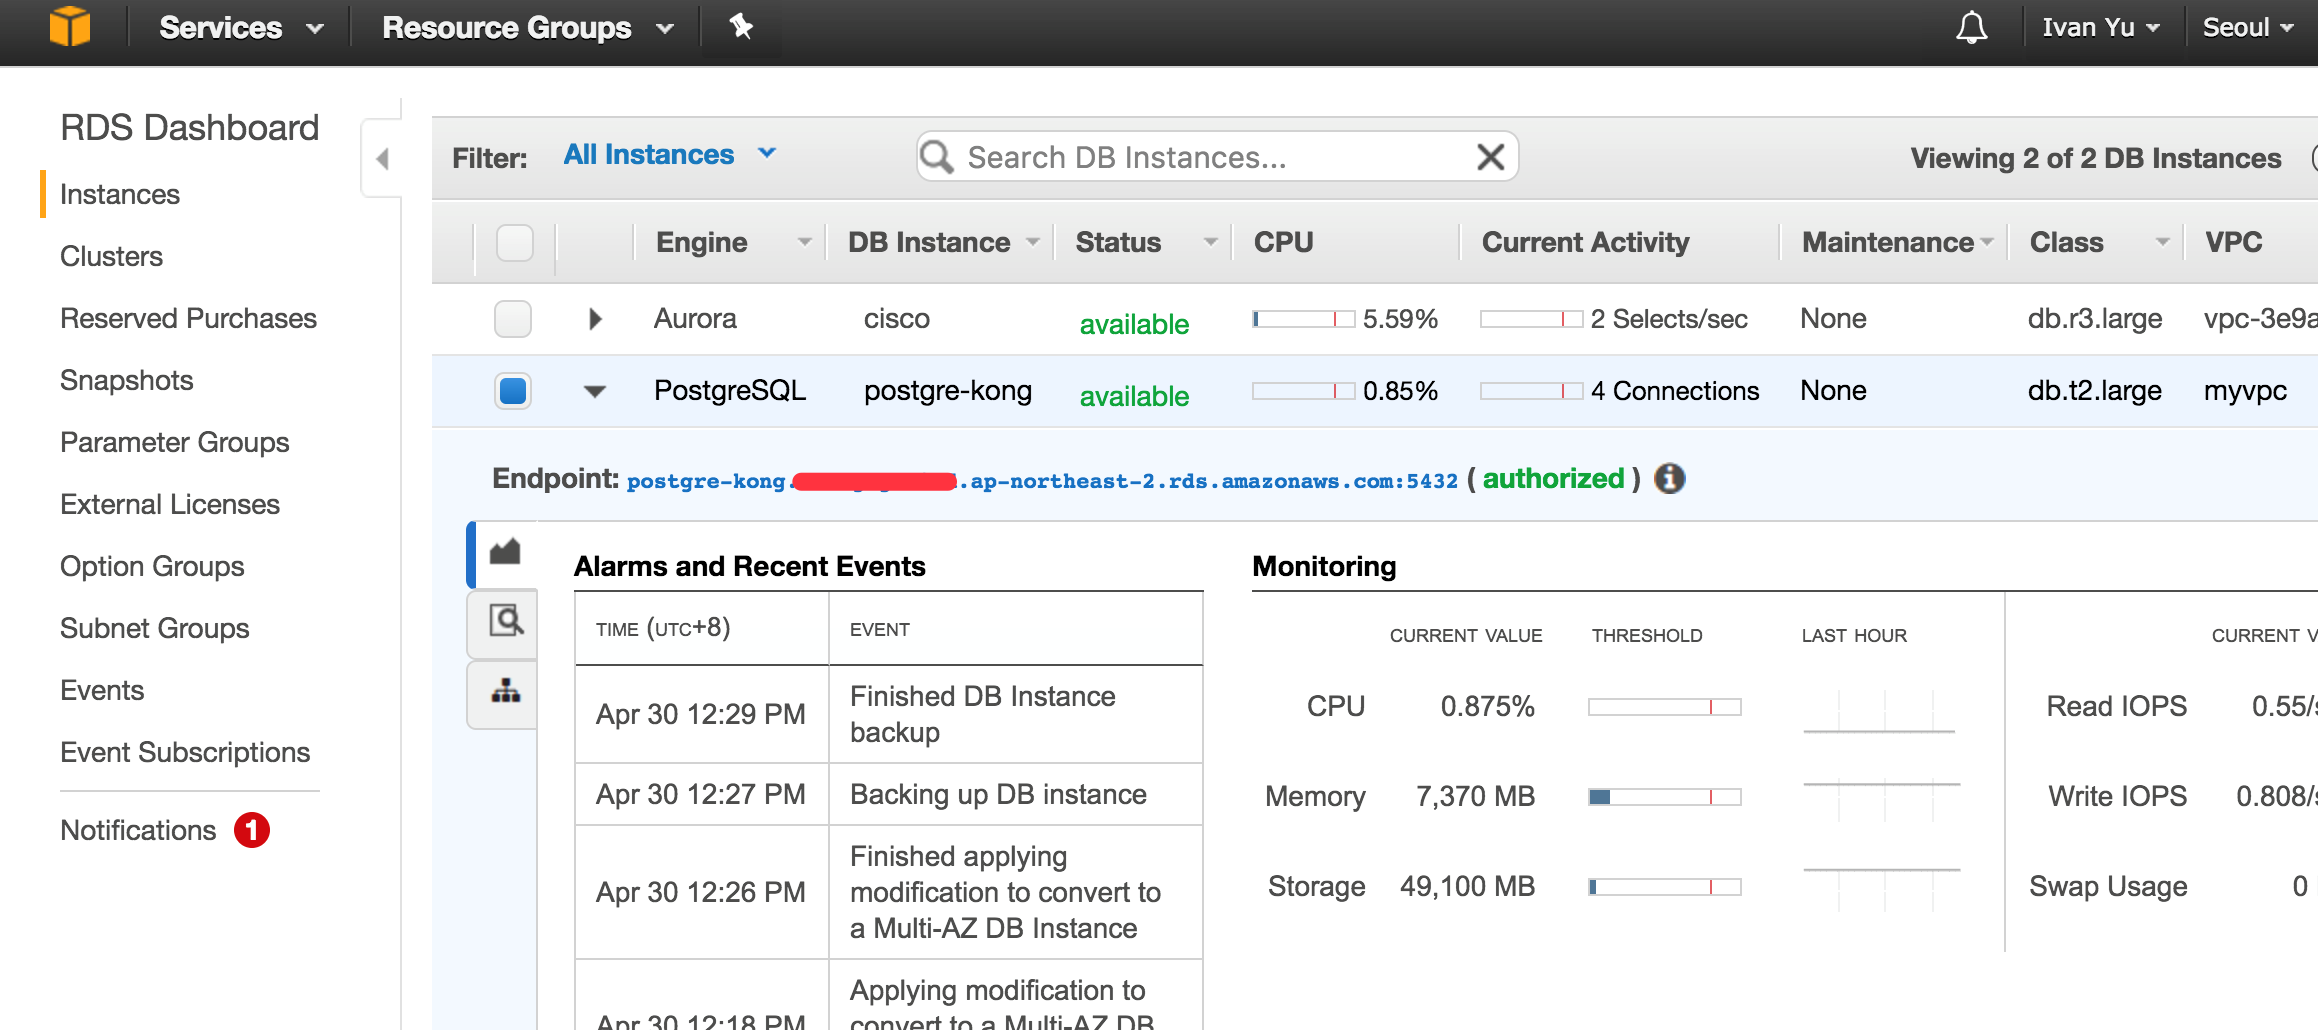This screenshot has width=2318, height=1030.
Task: Collapse the sidebar with the left arrow
Action: (382, 158)
